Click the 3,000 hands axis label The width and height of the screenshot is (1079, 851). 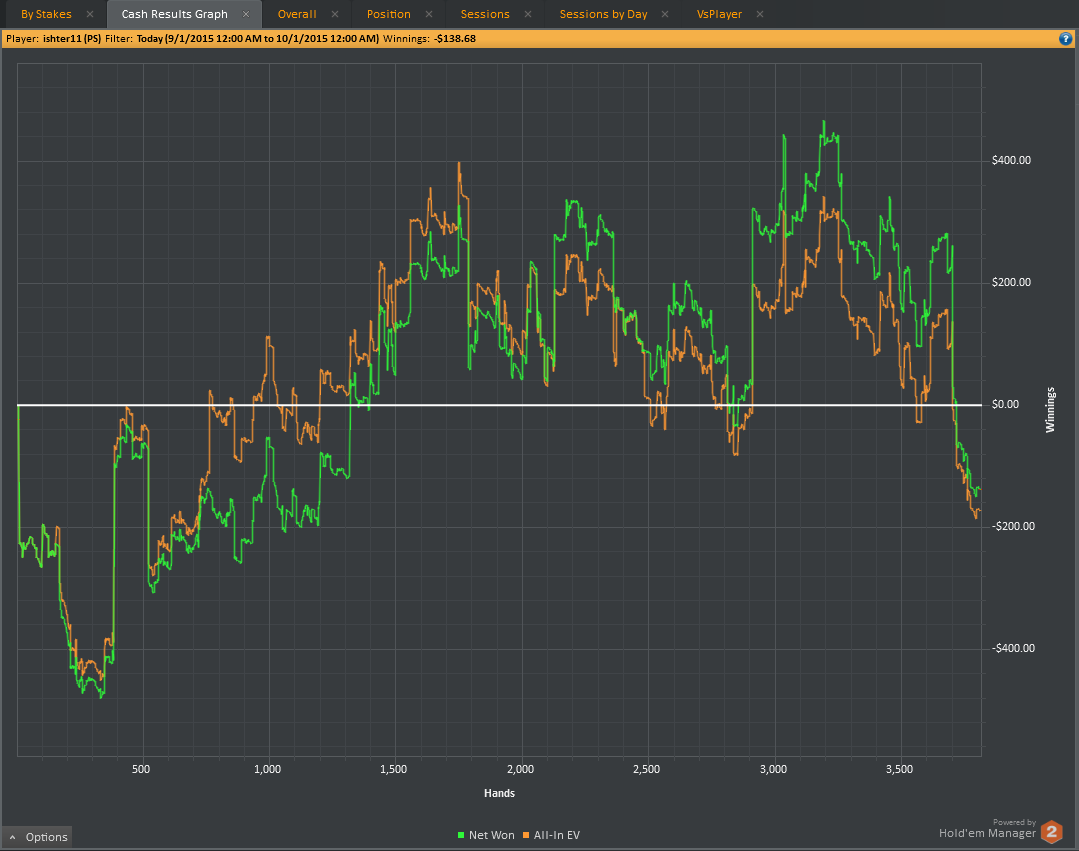click(x=773, y=769)
